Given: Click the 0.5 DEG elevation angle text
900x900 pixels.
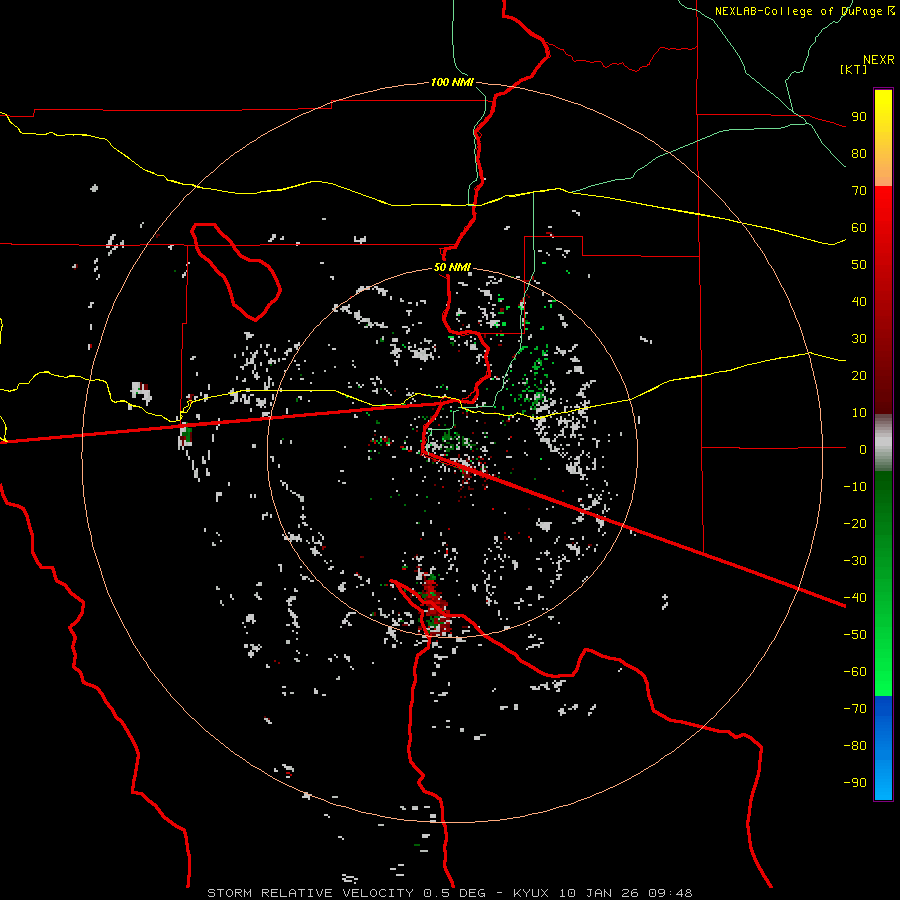Looking at the screenshot, I should [454, 893].
